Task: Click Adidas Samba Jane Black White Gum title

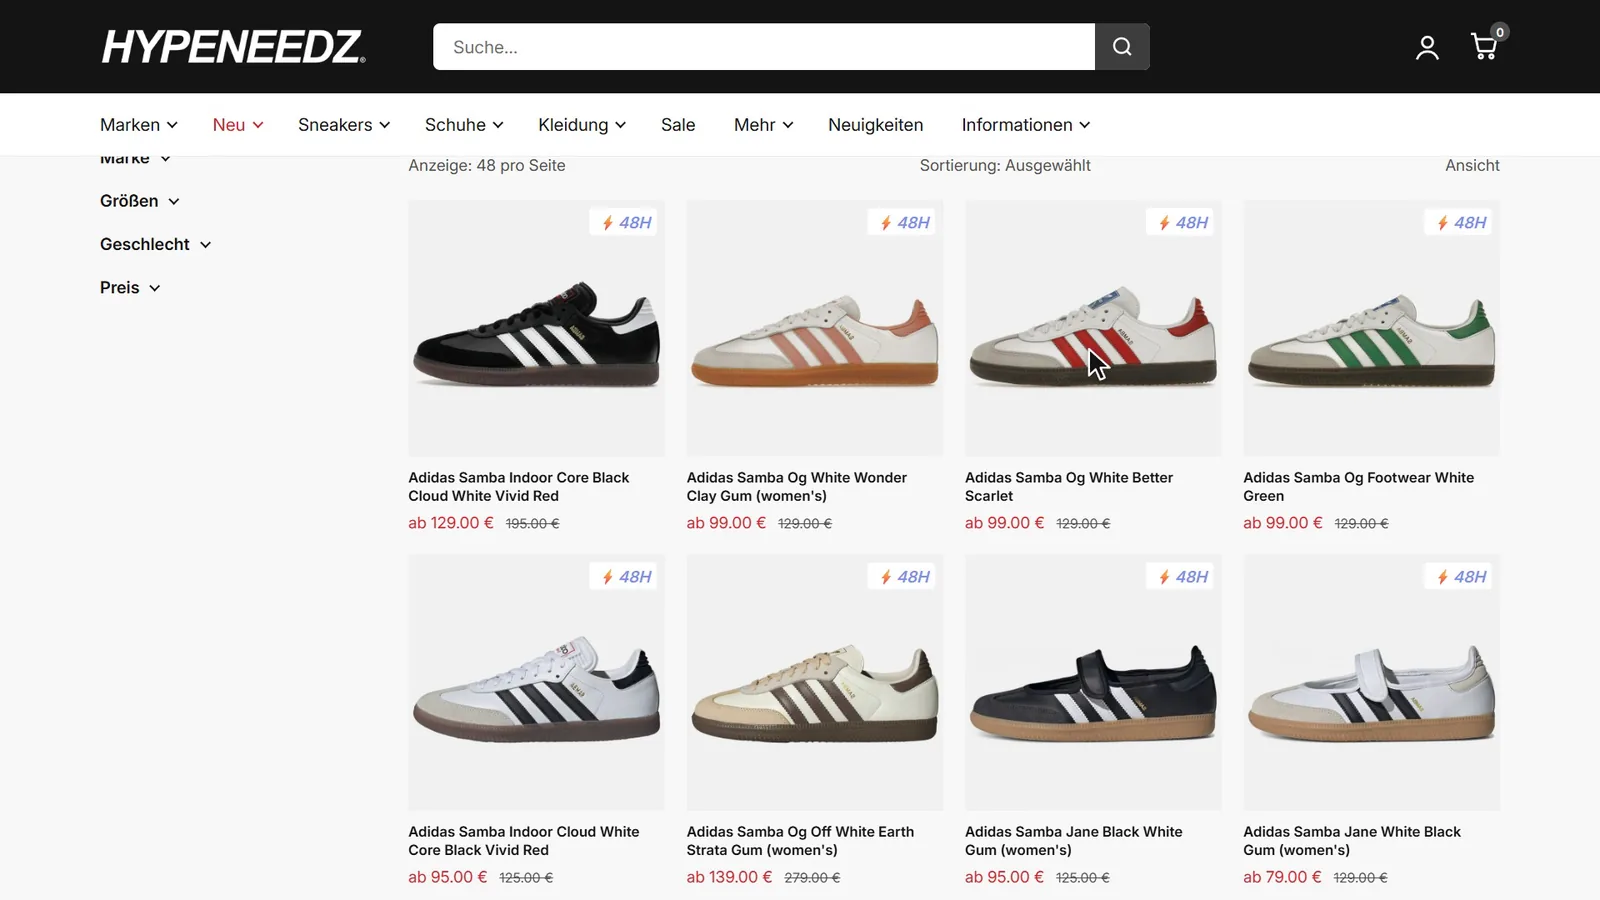Action: pyautogui.click(x=1074, y=841)
